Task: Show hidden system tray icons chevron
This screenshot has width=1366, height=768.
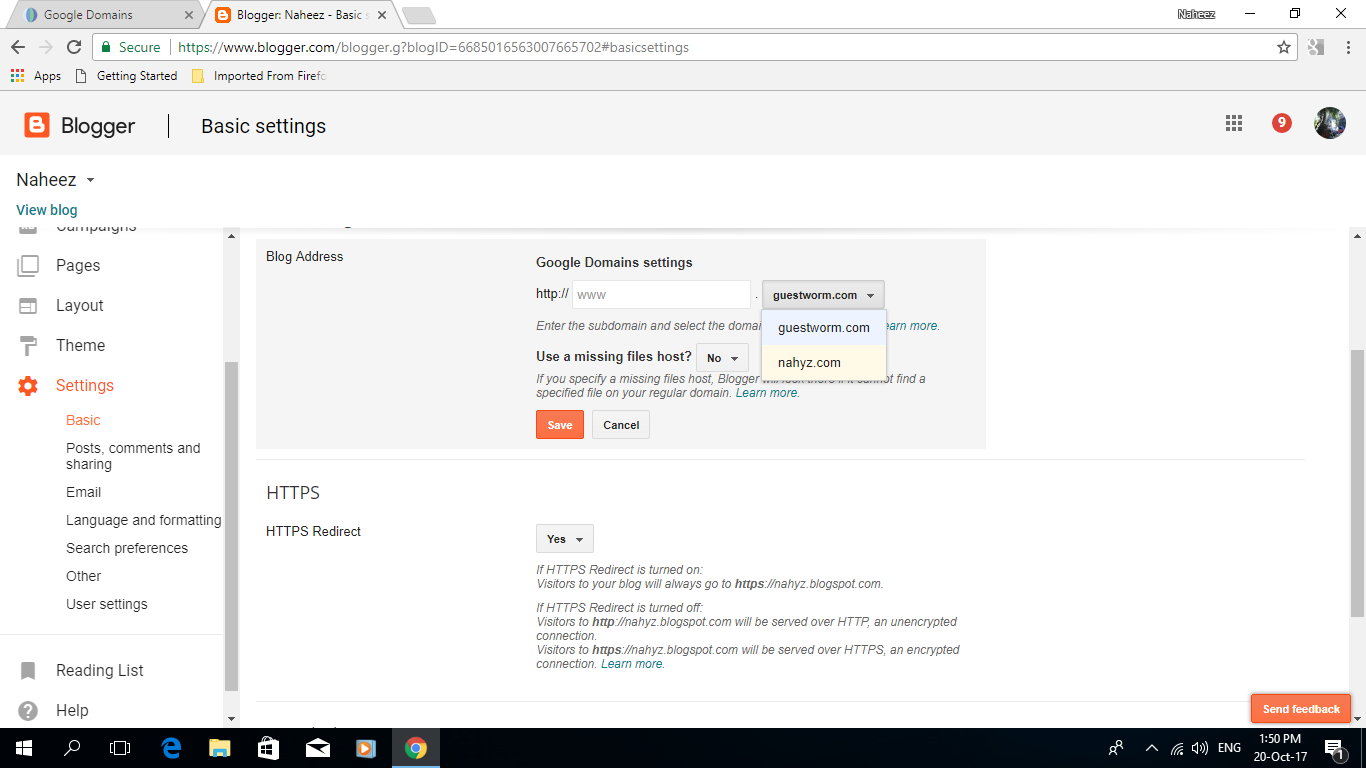Action: [x=1151, y=748]
